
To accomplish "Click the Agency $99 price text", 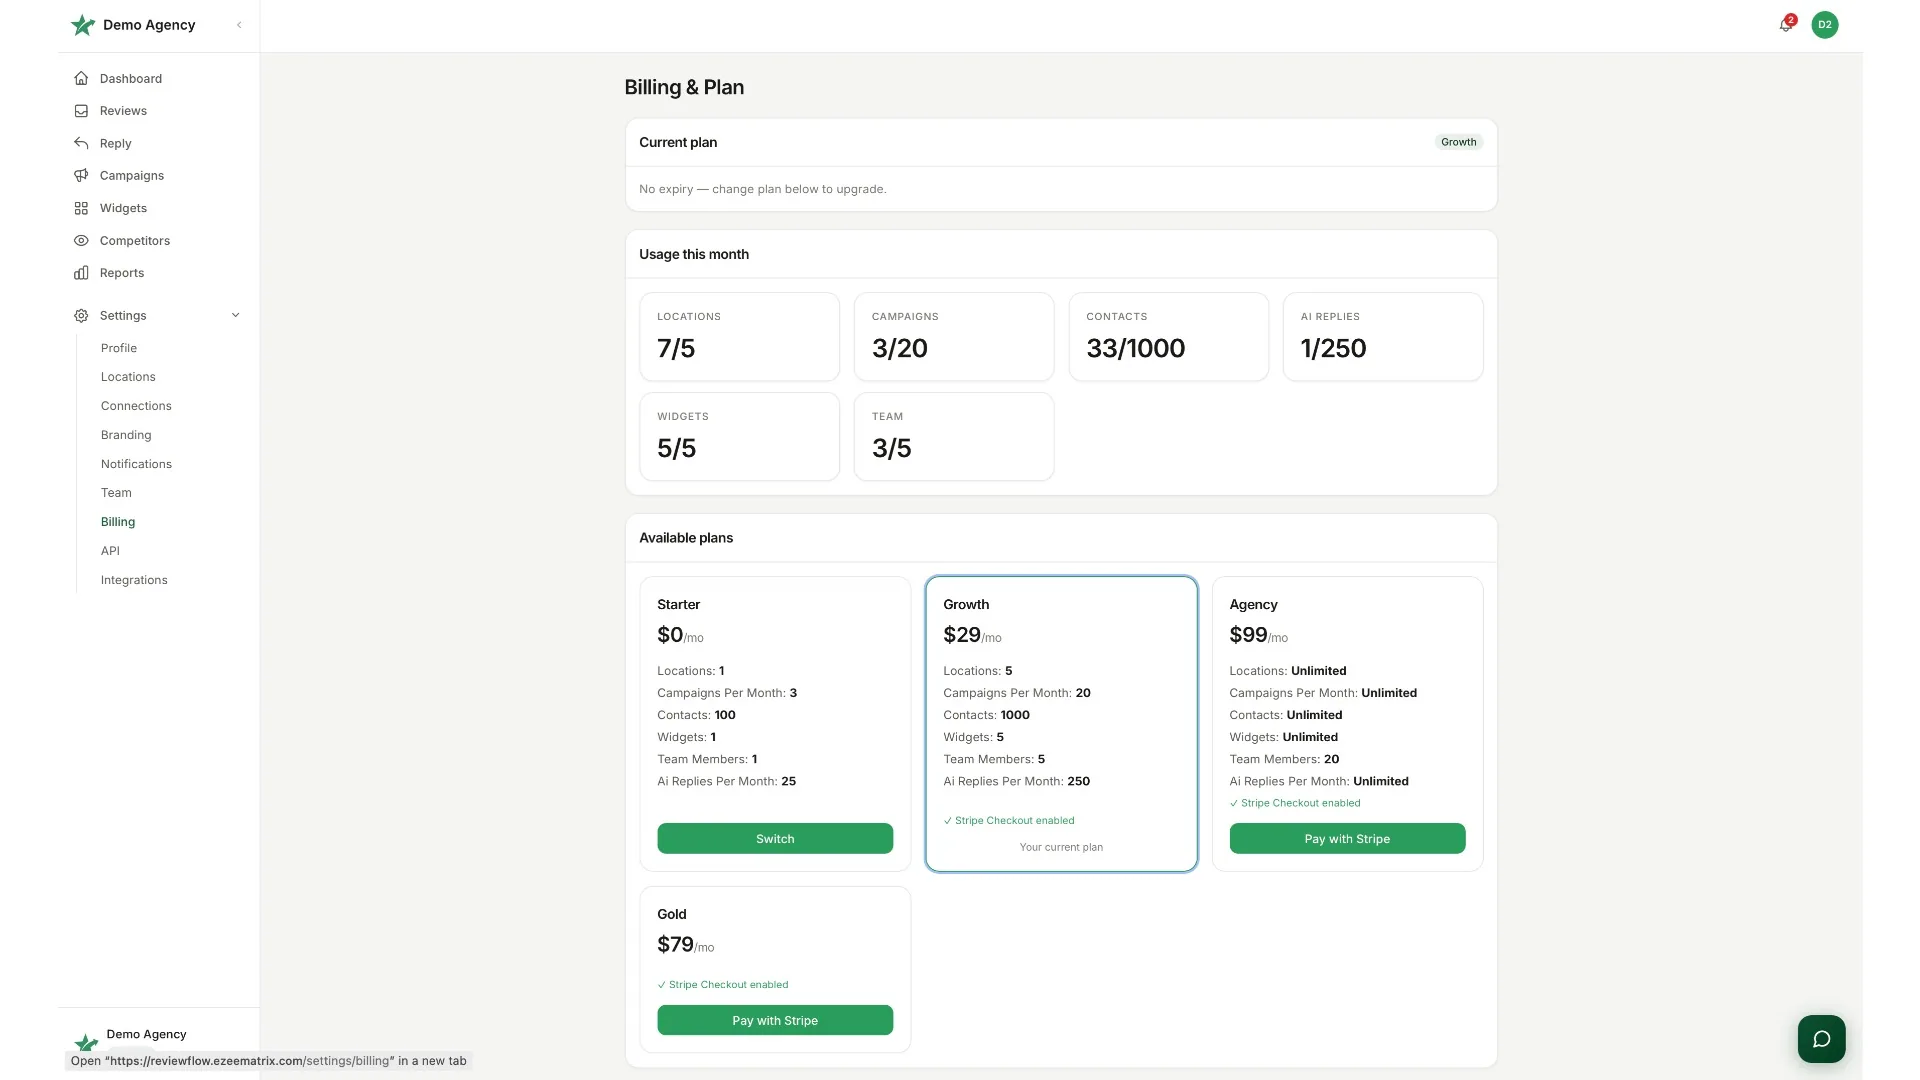I will 1258,636.
